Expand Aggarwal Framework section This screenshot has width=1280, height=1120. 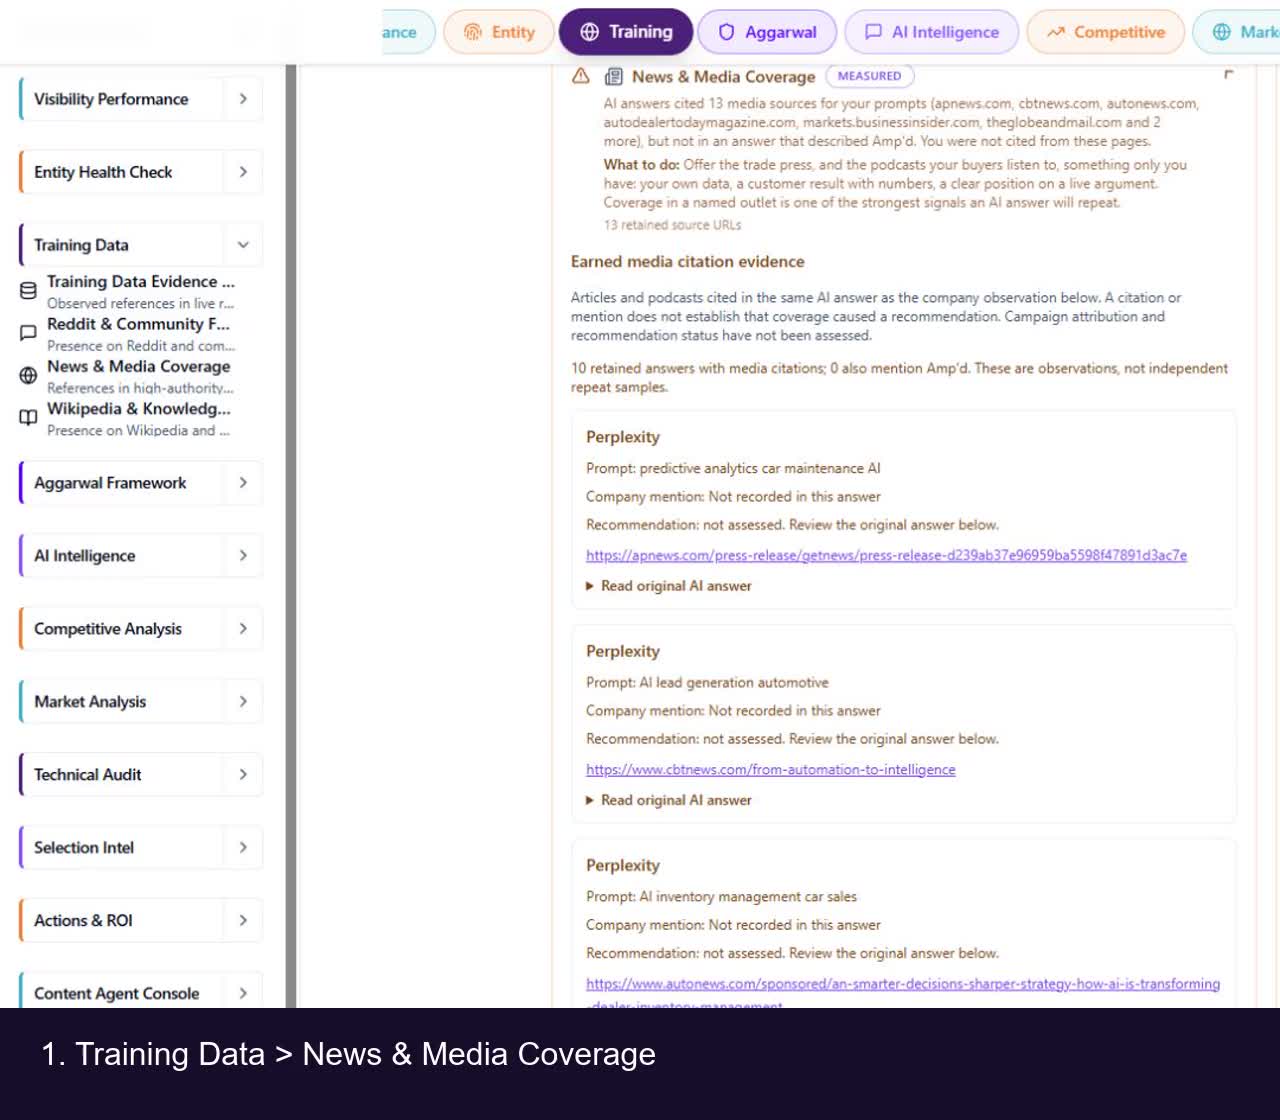(x=243, y=483)
